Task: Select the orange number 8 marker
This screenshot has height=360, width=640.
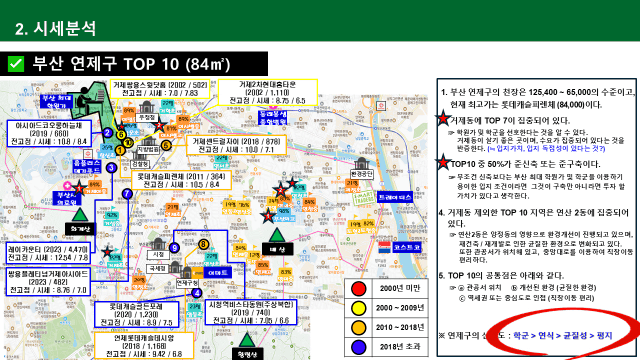Action: [x=203, y=244]
